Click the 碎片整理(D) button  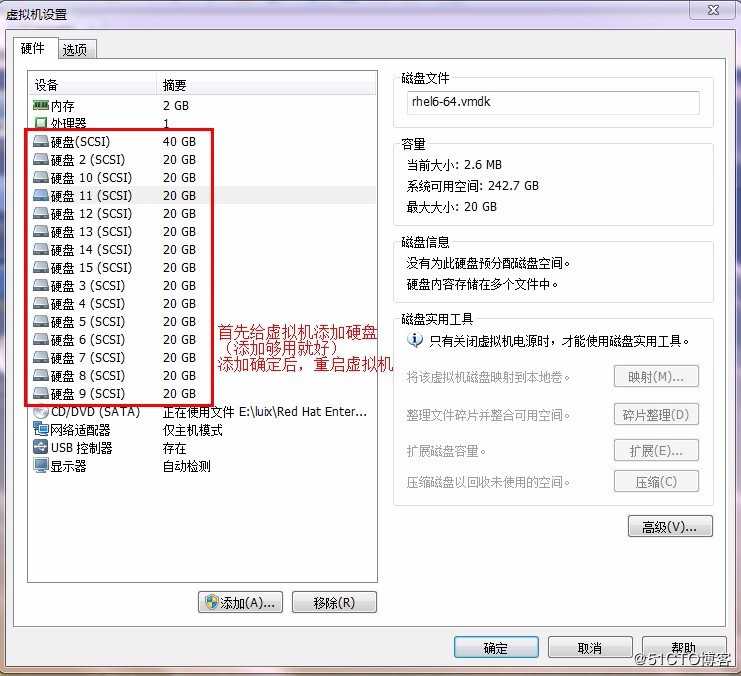[x=656, y=415]
